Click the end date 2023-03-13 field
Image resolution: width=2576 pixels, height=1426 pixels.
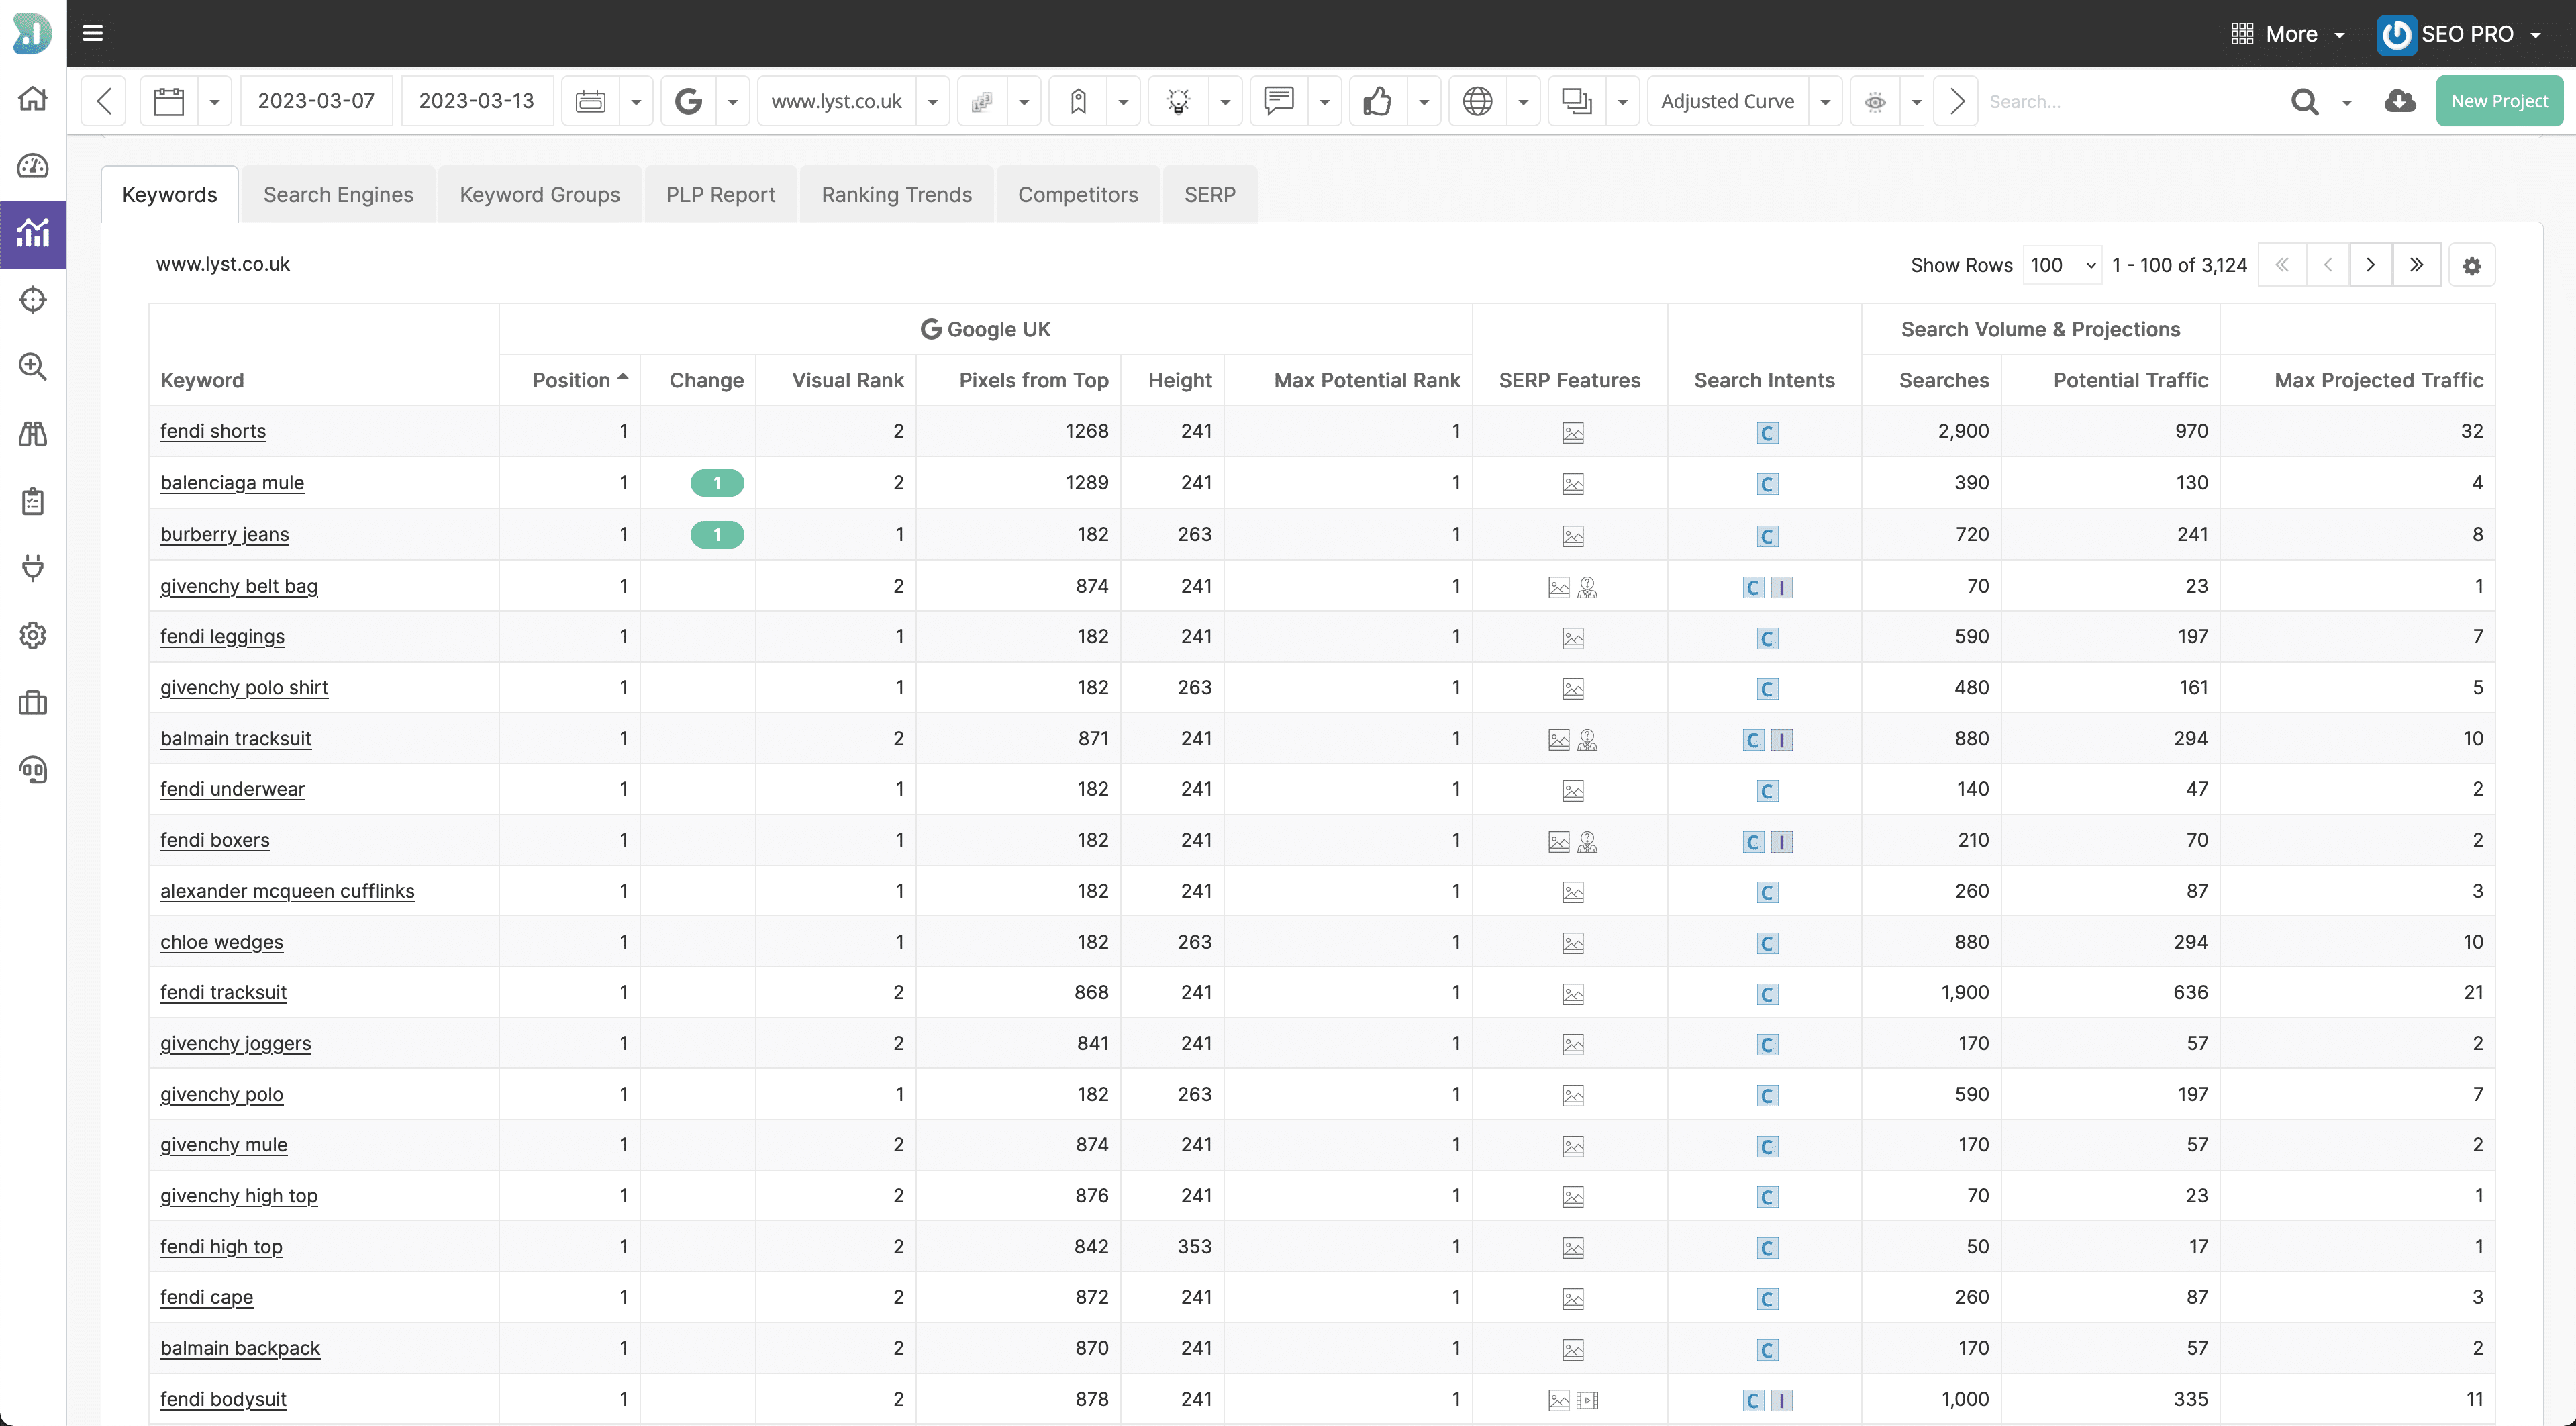[x=477, y=101]
